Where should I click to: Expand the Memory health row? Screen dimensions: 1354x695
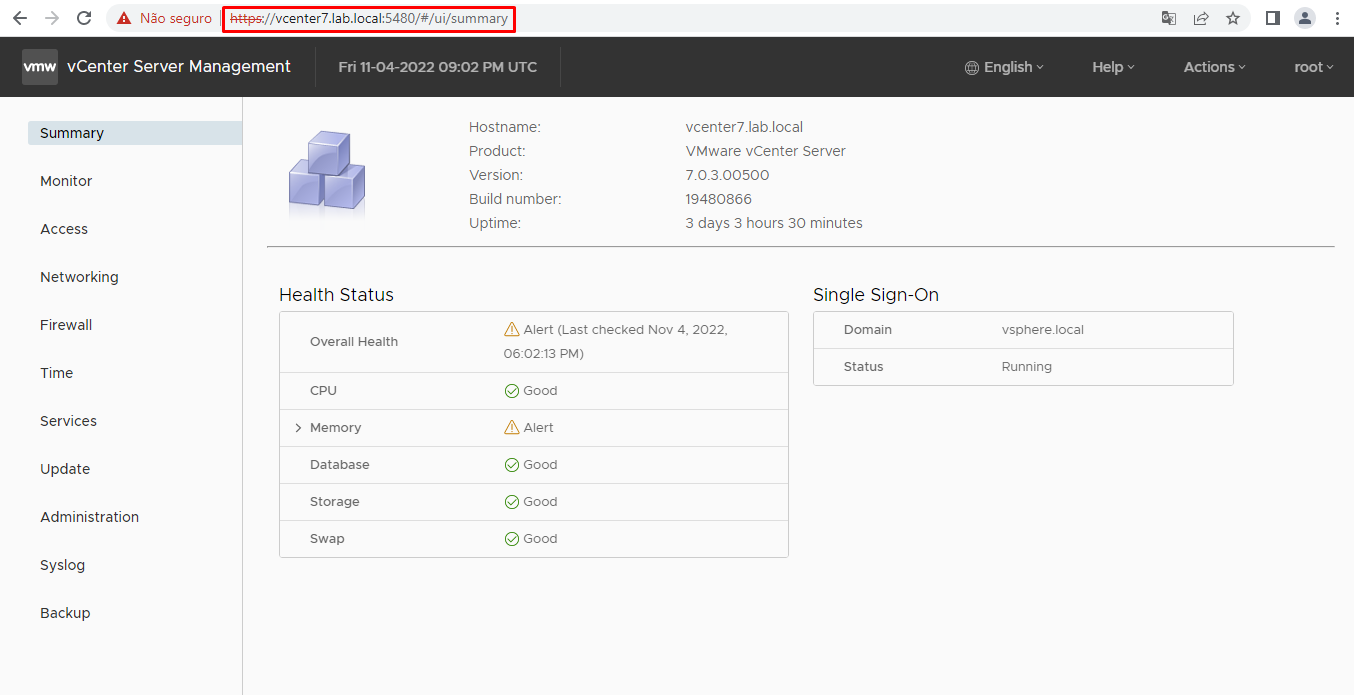[298, 428]
